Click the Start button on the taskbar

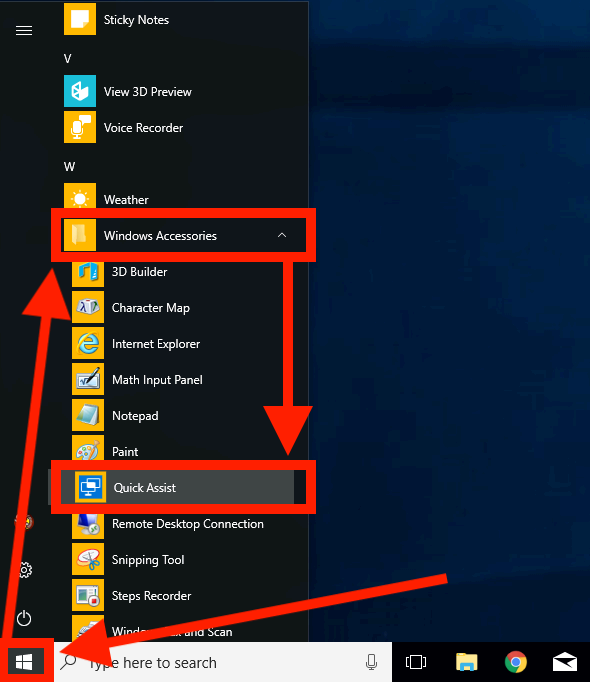coord(24,662)
